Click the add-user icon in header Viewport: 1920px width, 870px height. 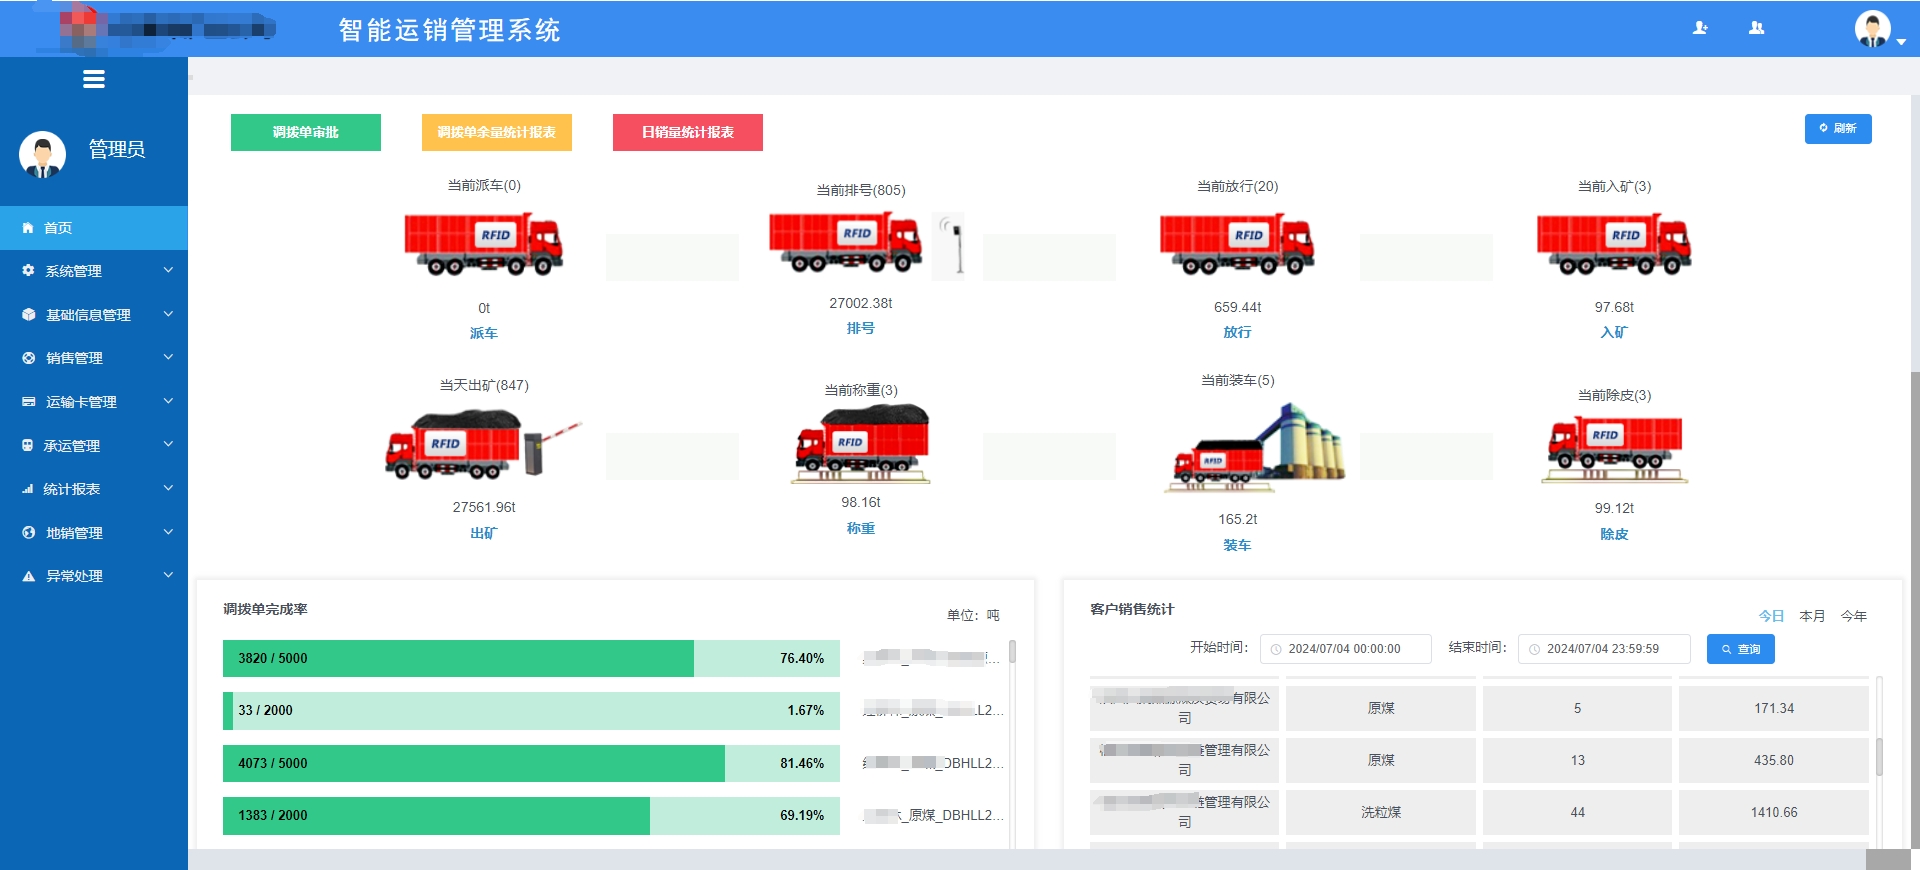coord(1700,28)
